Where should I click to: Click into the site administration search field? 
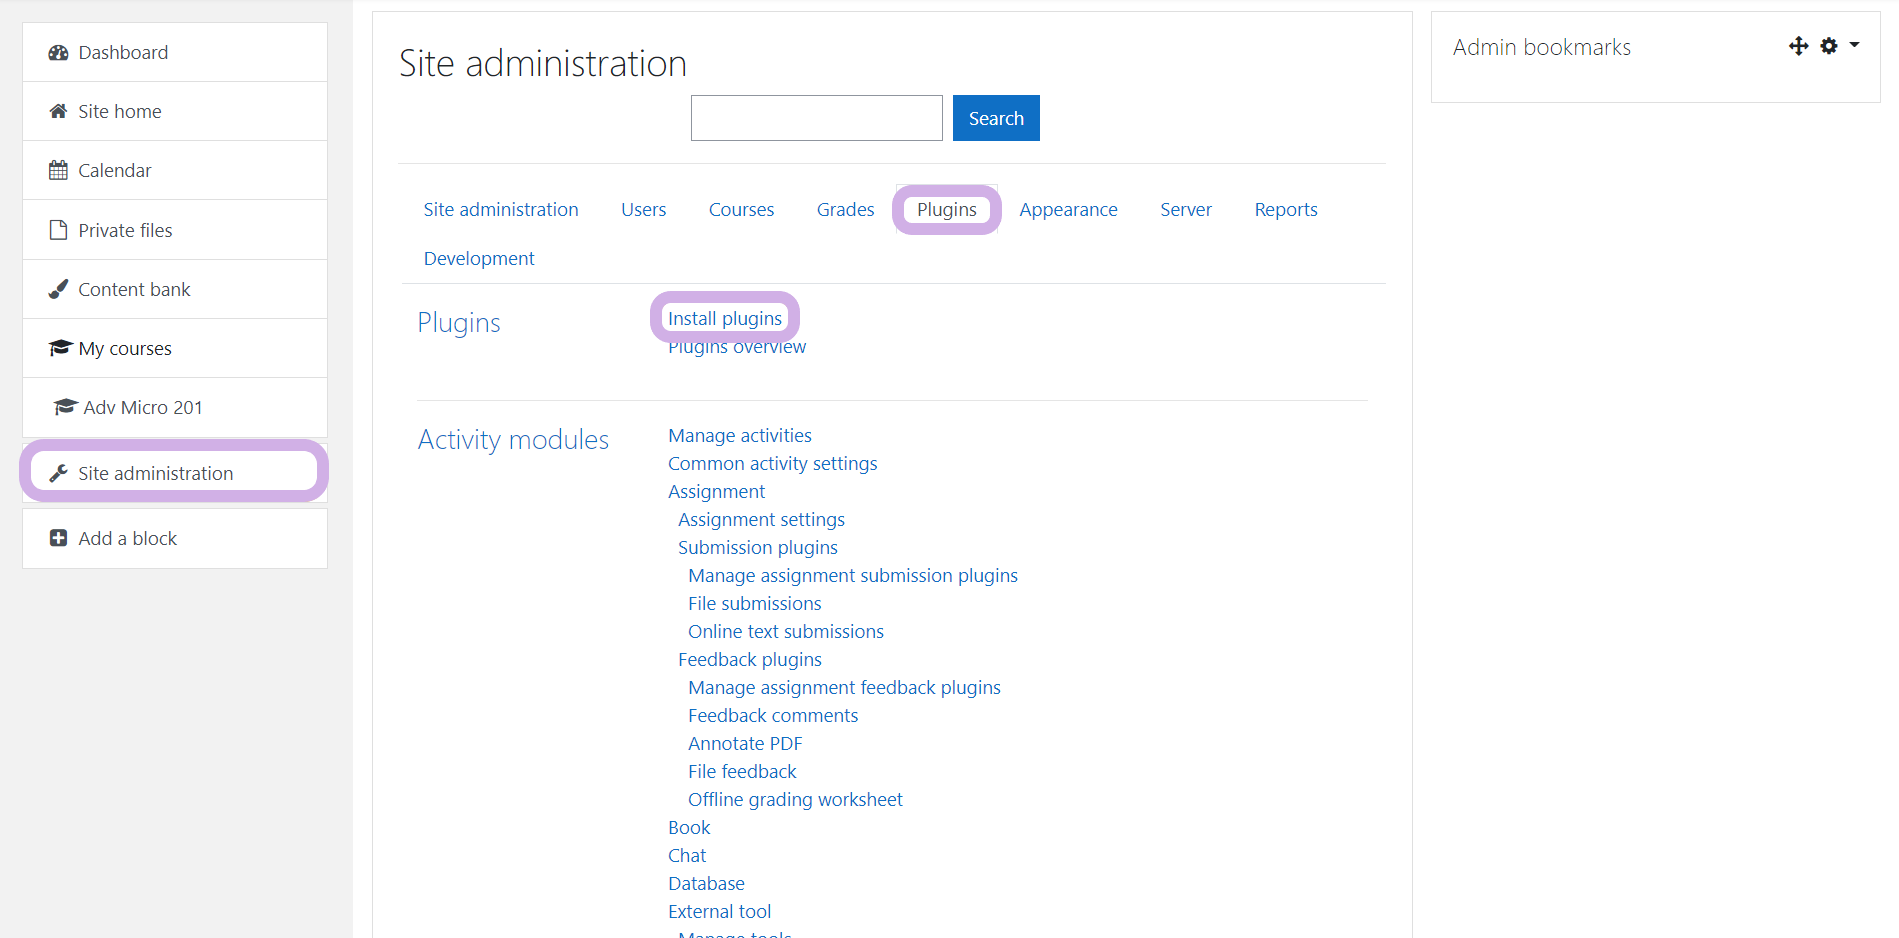pos(816,118)
